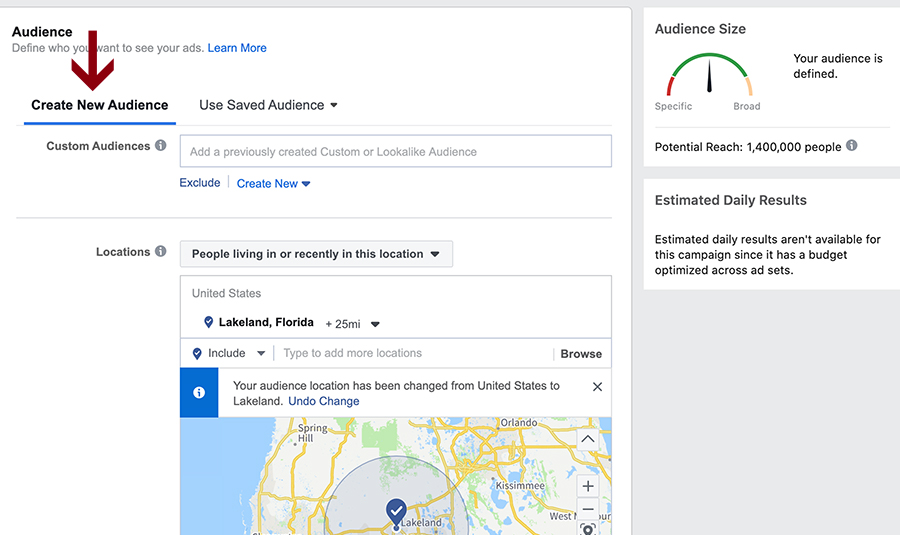Click the Spring Hill label on the map
900x535 pixels.
[312, 433]
